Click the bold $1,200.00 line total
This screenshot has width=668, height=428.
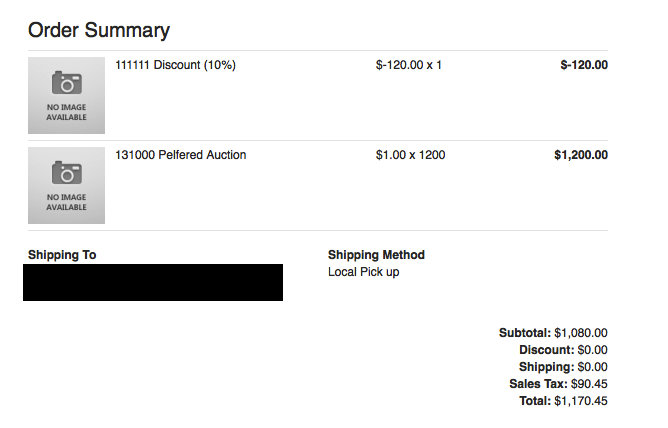click(x=581, y=155)
